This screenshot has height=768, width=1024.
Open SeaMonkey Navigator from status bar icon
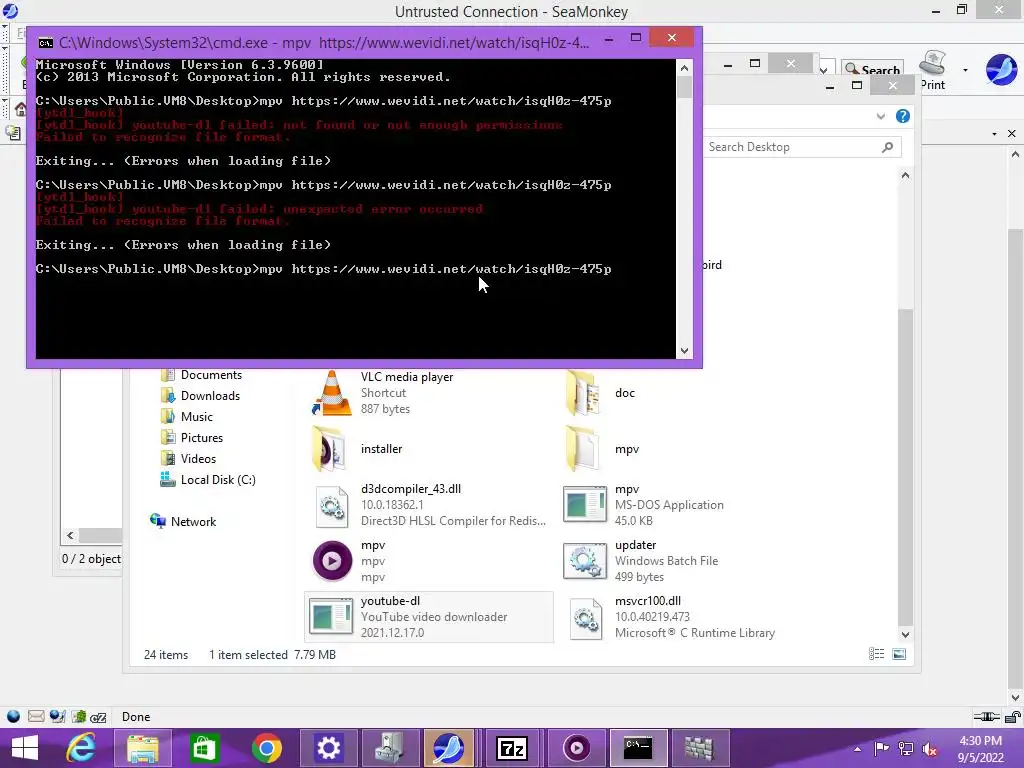pyautogui.click(x=13, y=716)
